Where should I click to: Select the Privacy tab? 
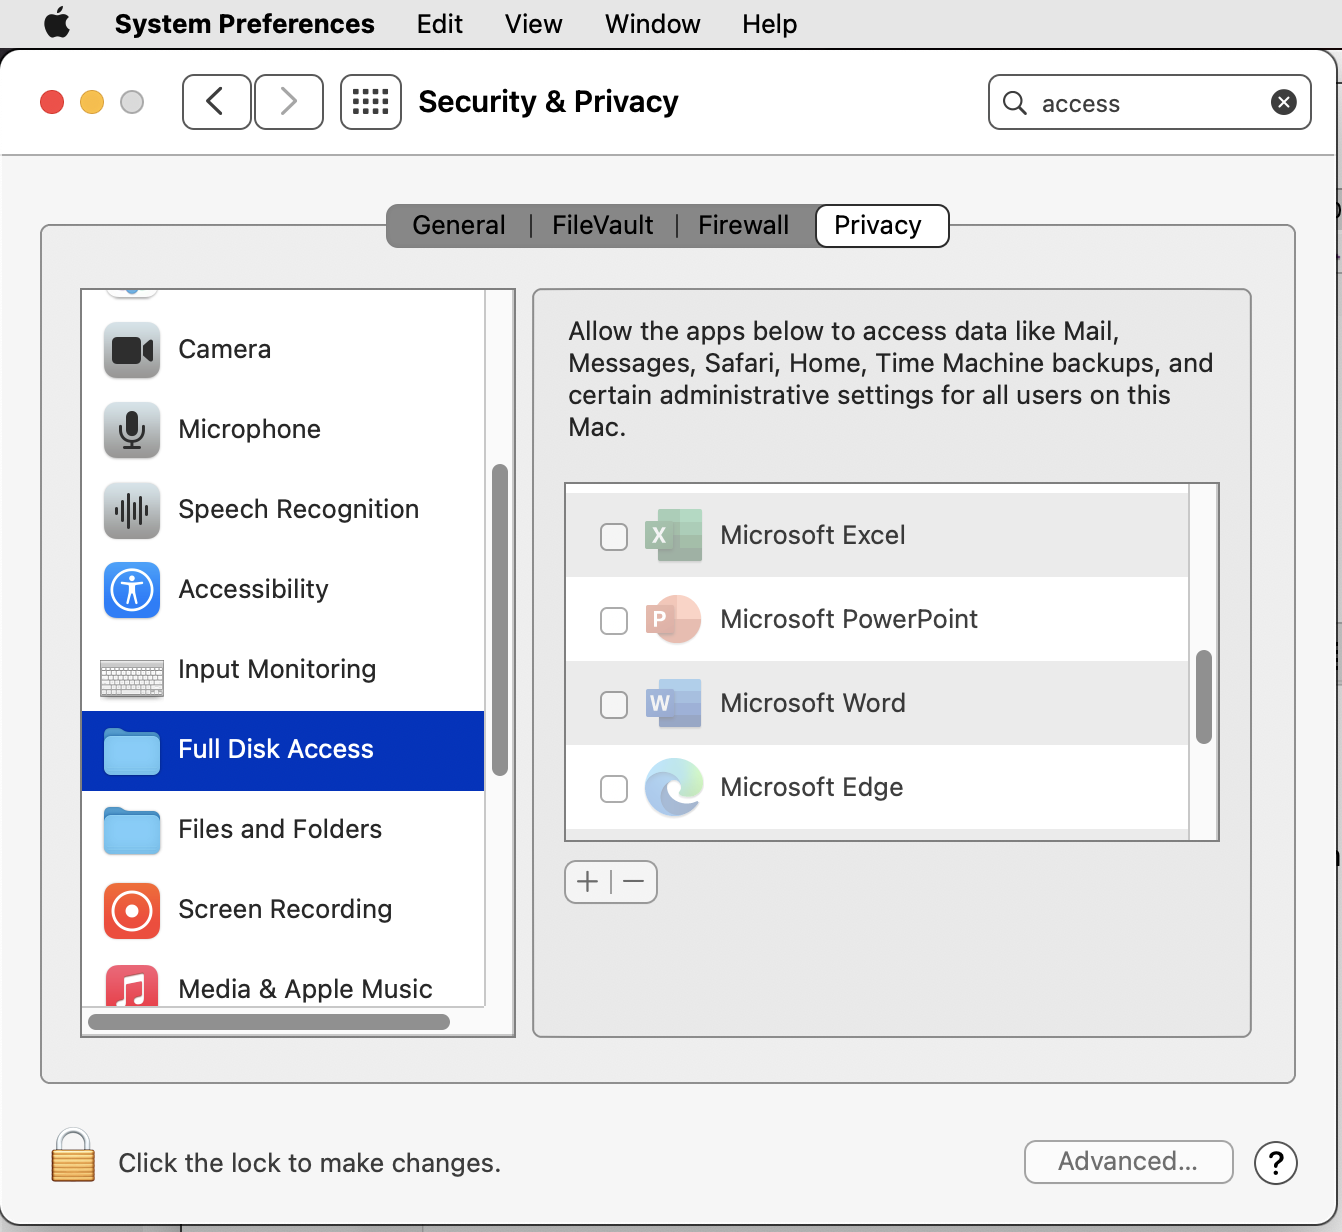882,226
